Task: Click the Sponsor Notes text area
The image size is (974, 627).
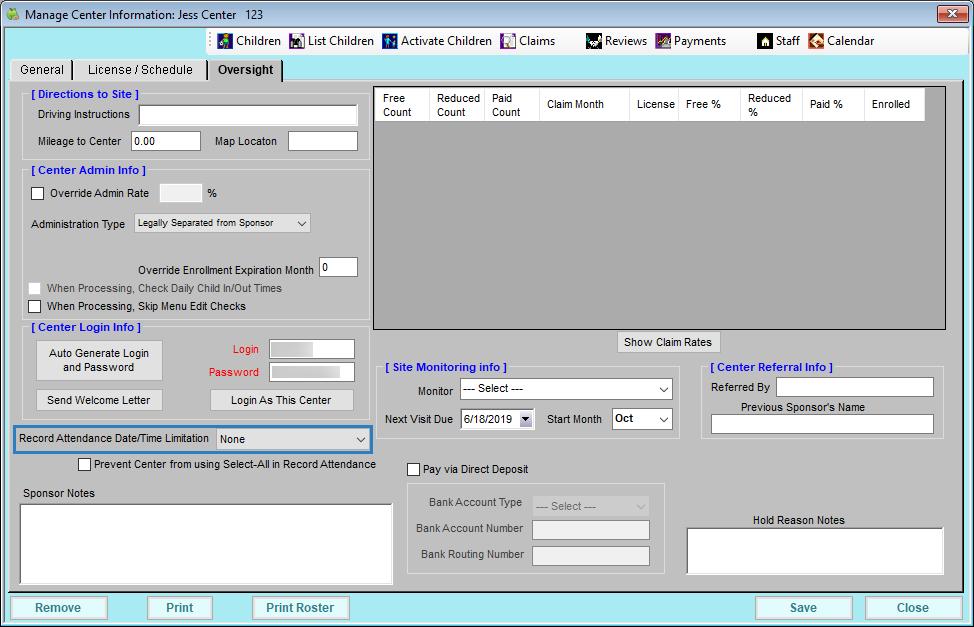Action: (206, 544)
